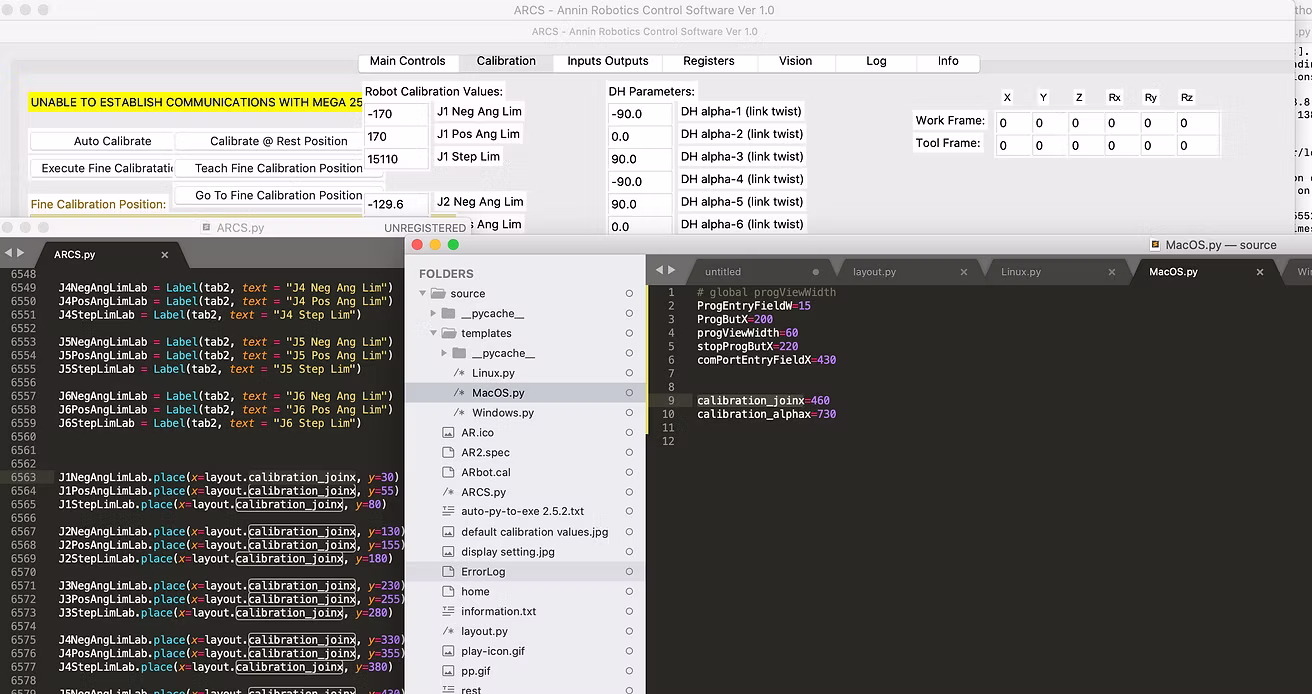Click the home file icon in sidebar

(x=448, y=592)
